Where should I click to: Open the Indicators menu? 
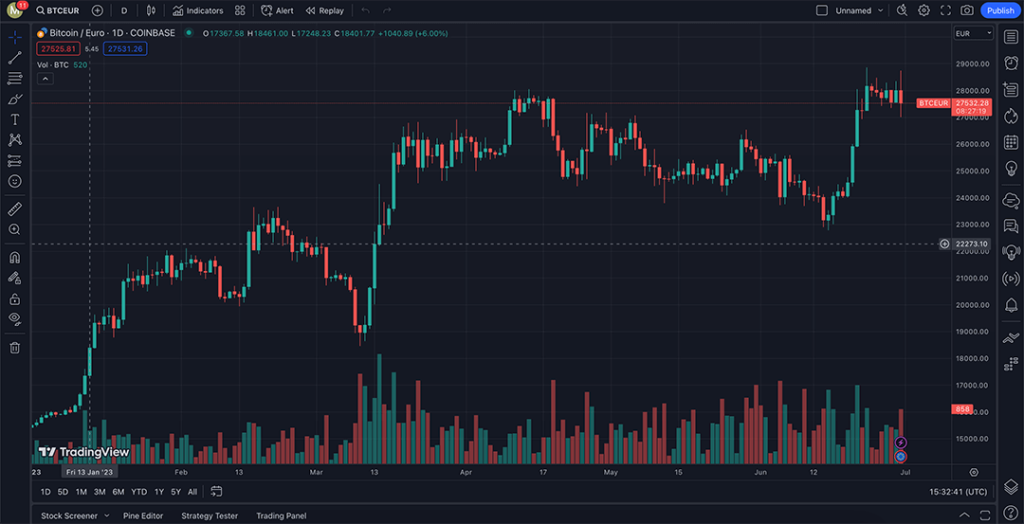pos(197,10)
